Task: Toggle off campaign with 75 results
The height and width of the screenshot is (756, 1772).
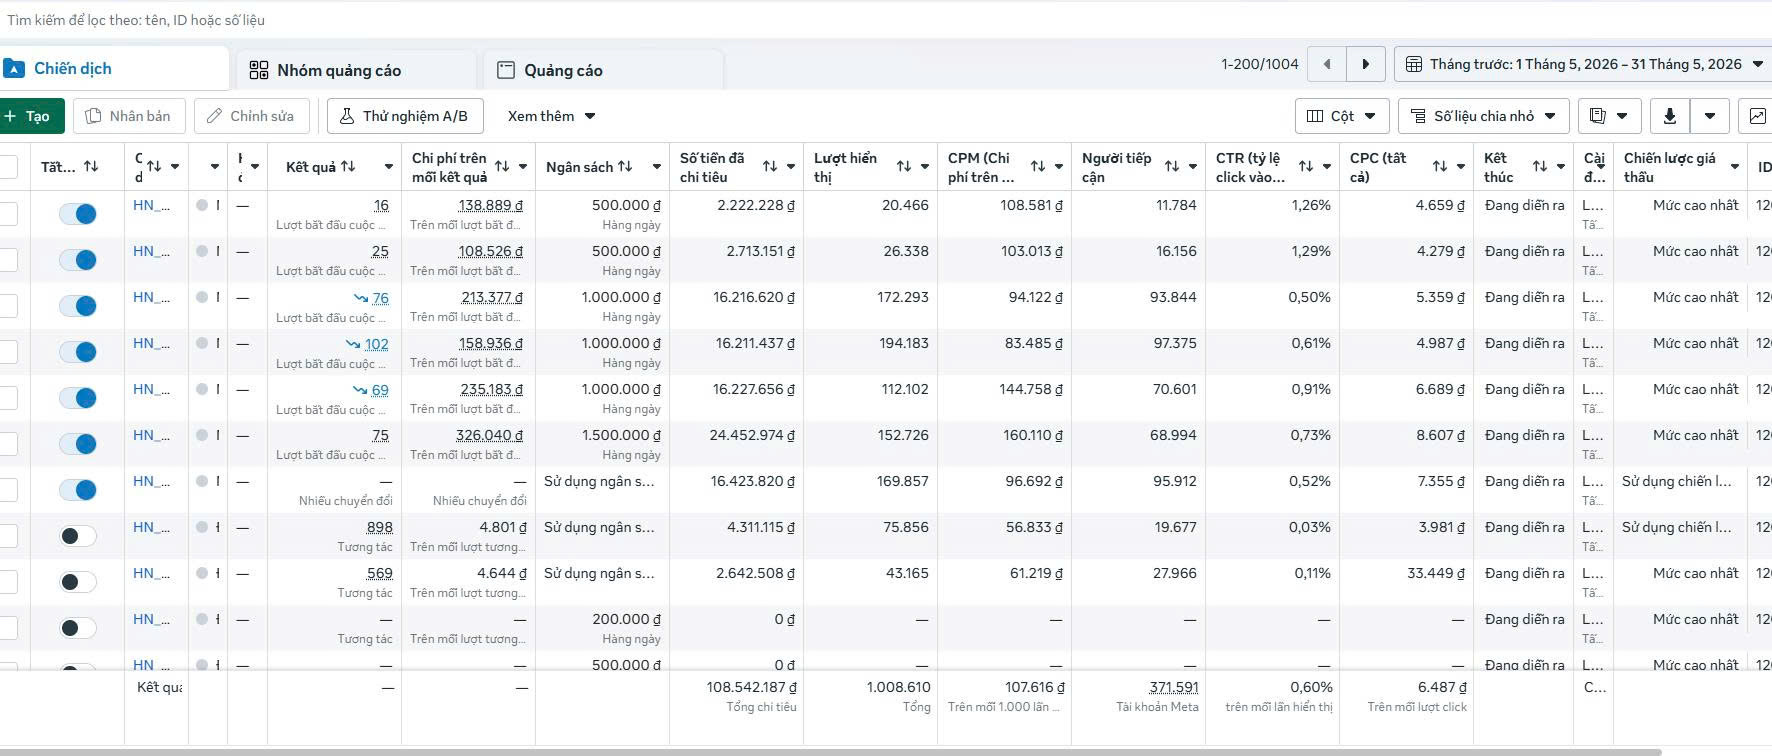Action: [78, 444]
